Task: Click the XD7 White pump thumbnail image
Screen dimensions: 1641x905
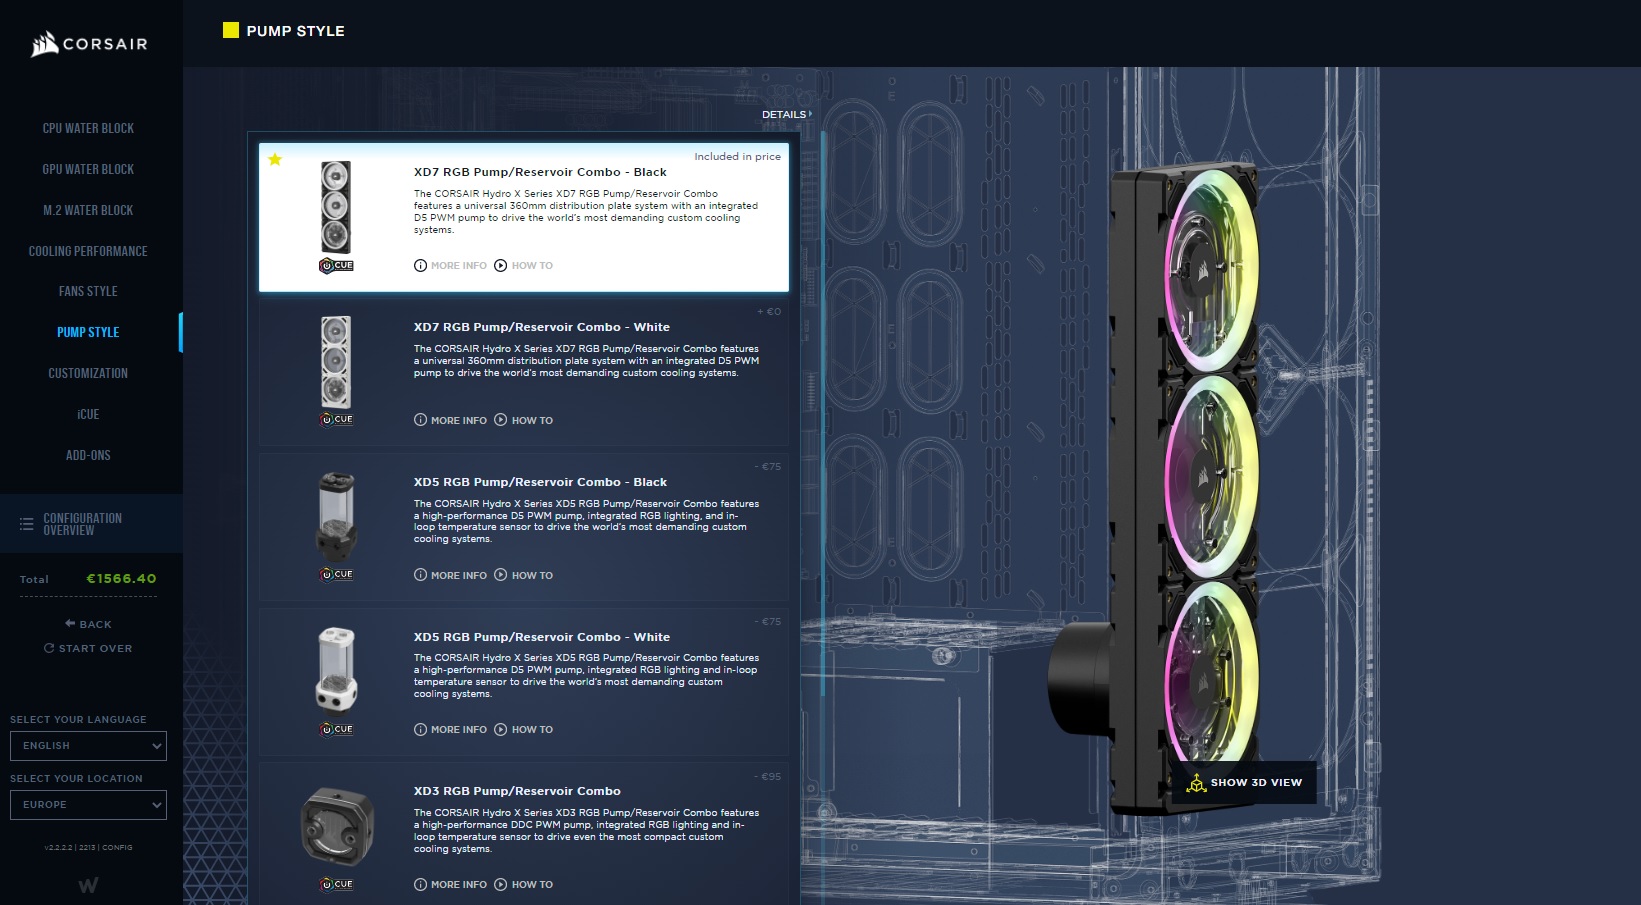Action: pyautogui.click(x=336, y=362)
